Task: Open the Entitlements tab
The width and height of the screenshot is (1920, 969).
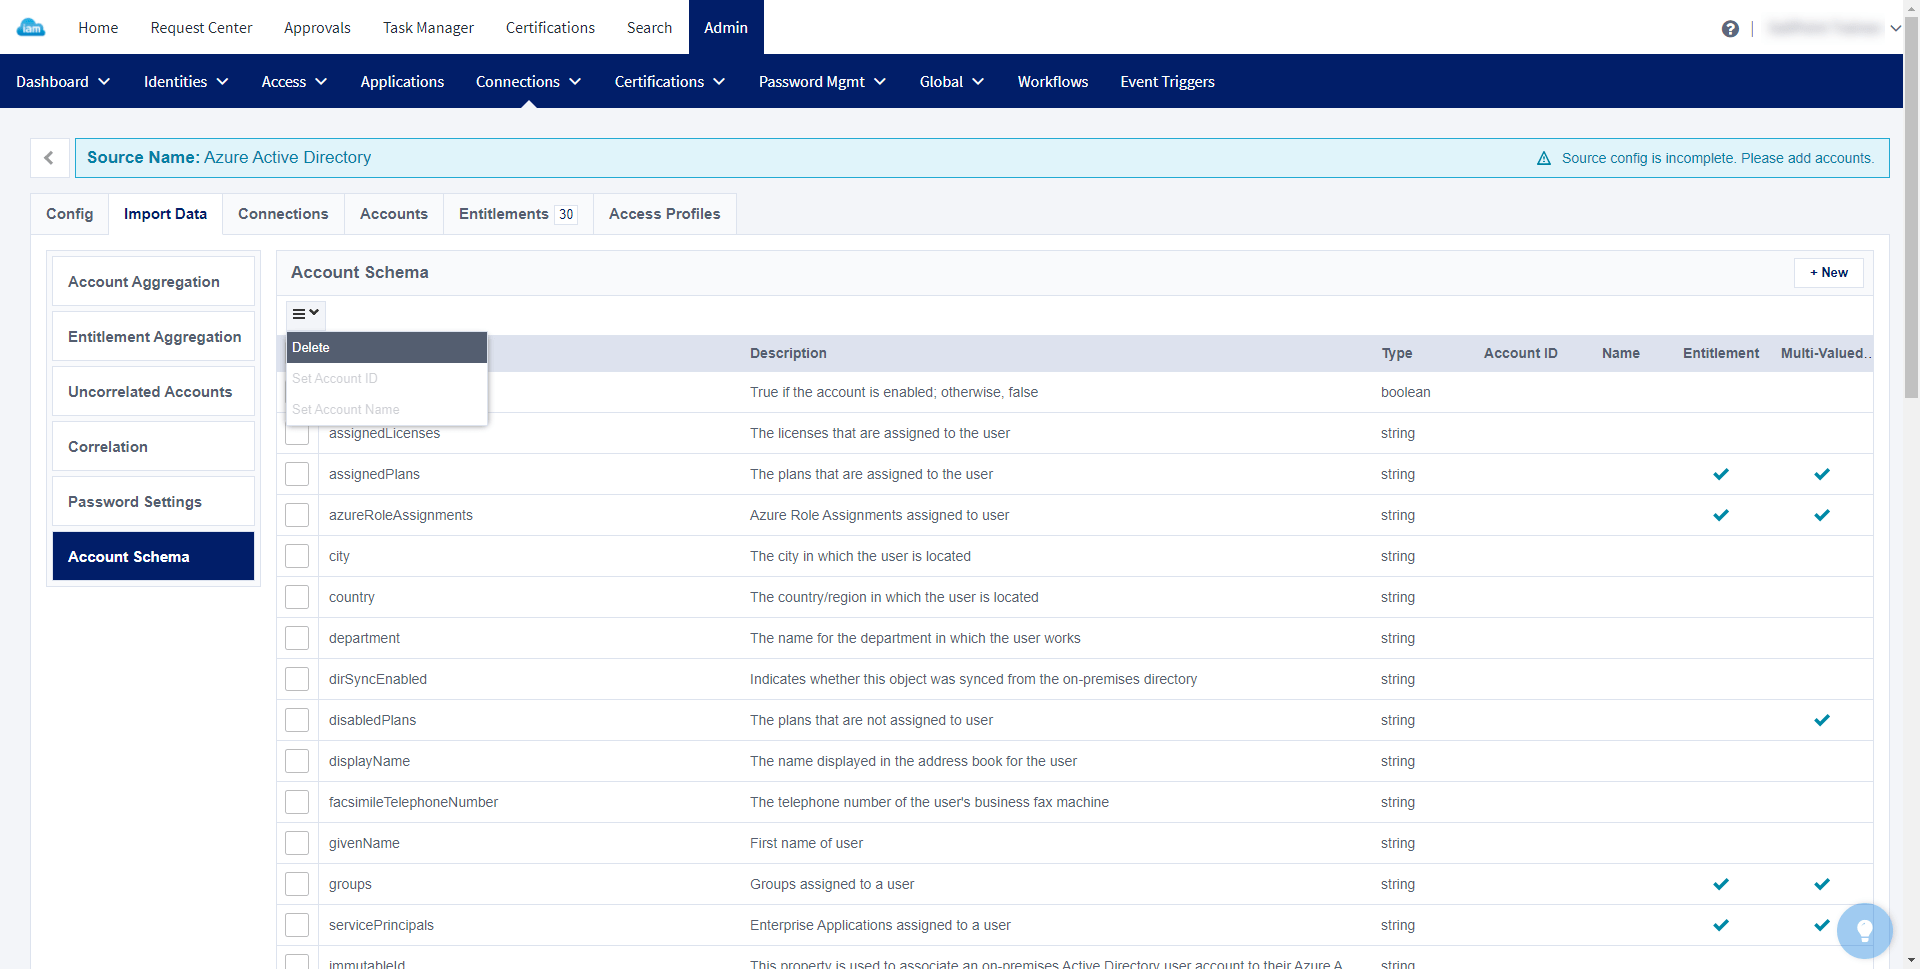Action: pos(518,214)
